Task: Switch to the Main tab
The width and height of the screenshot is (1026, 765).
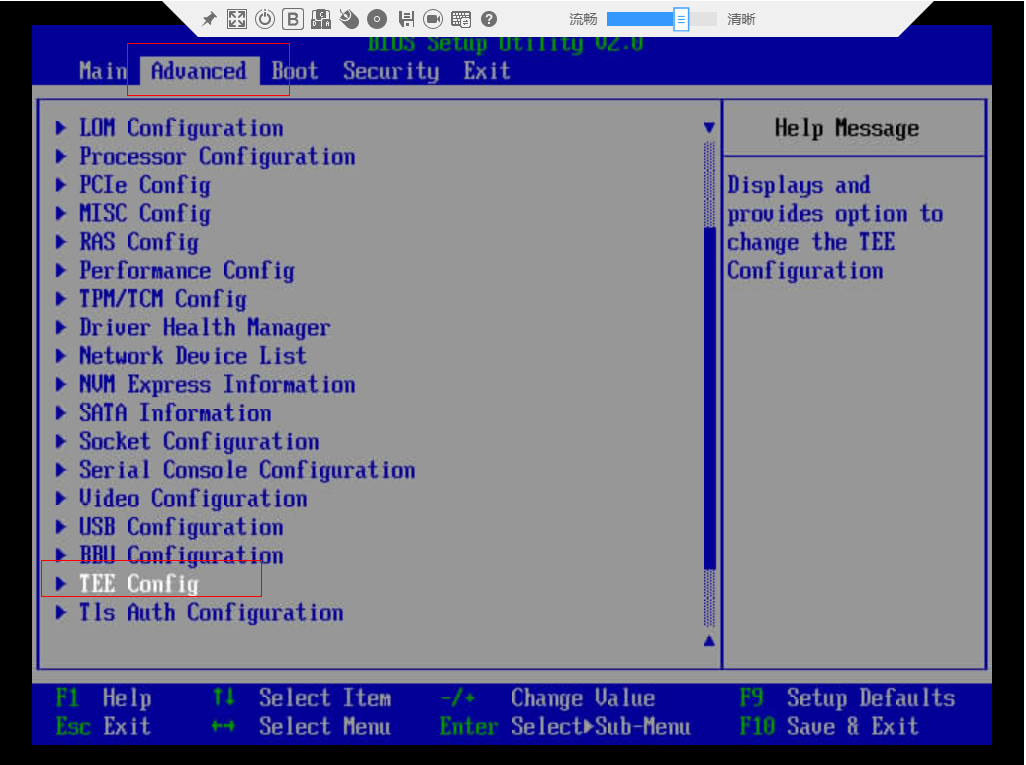Action: tap(103, 71)
